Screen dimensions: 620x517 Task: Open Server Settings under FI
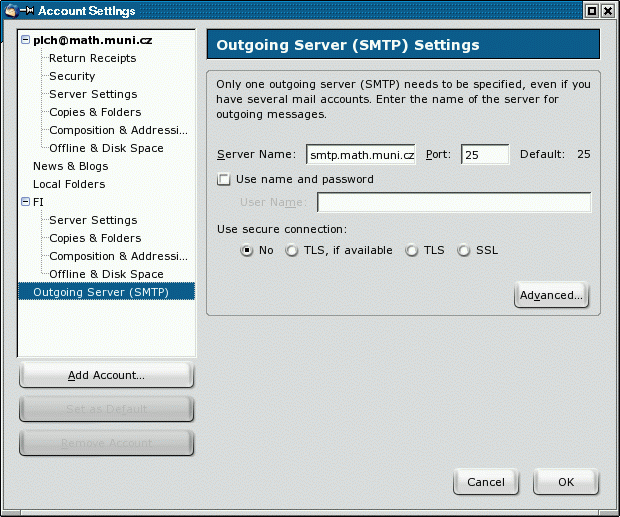coord(93,220)
